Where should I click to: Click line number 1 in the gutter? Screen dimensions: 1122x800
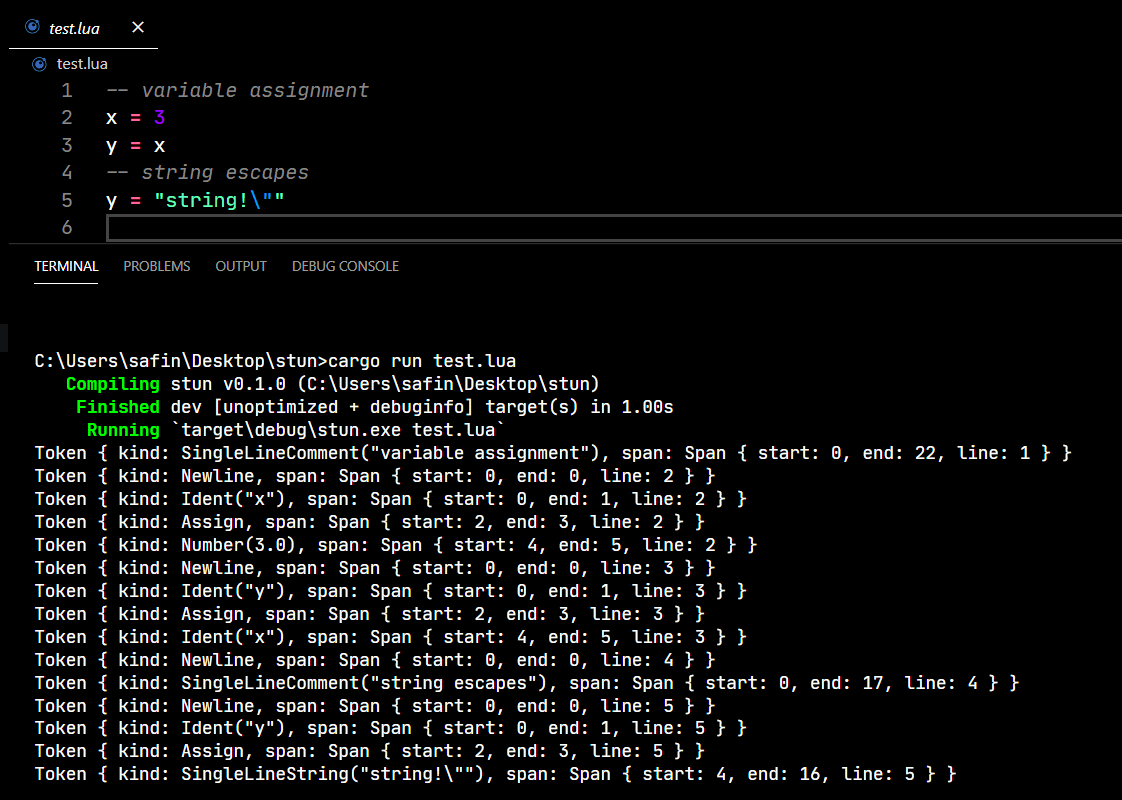(67, 91)
